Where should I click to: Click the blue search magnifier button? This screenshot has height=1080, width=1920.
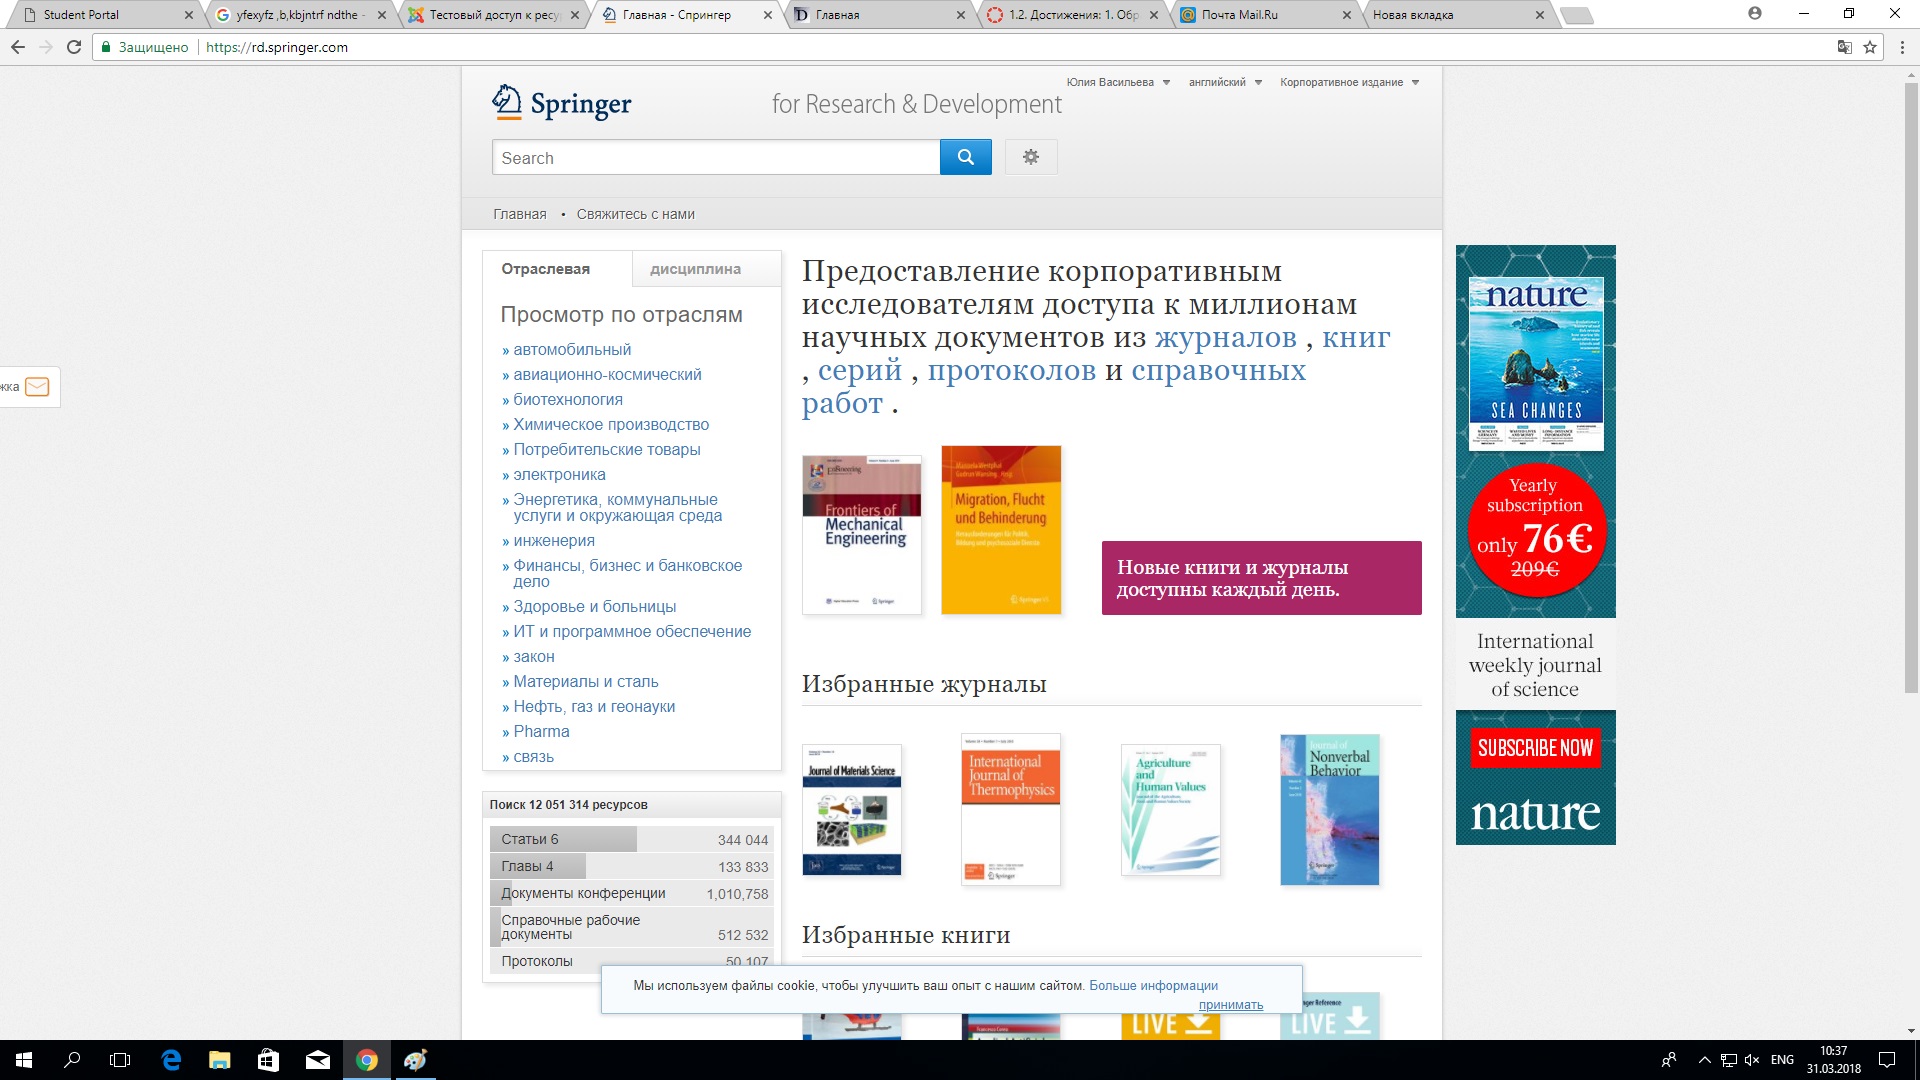(965, 157)
